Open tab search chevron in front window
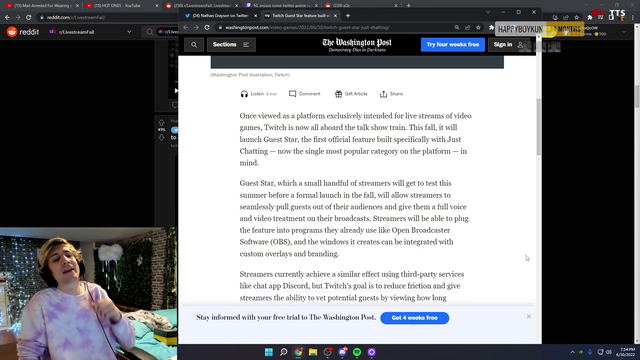This screenshot has height=360, width=640. (x=488, y=12)
